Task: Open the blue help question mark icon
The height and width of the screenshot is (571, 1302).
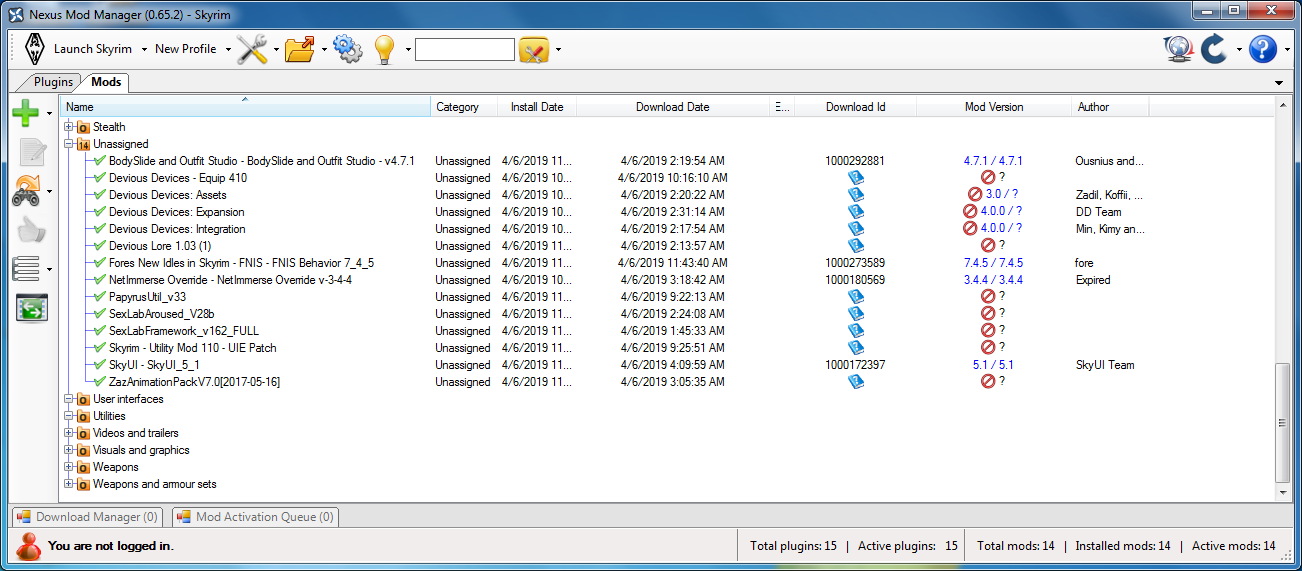Action: pos(1263,49)
